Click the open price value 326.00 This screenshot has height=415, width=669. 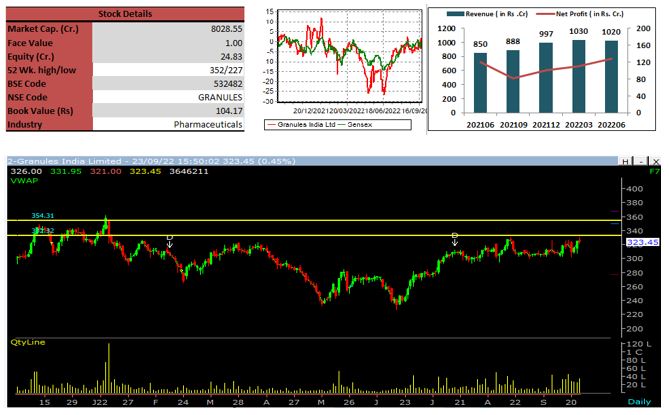tap(26, 171)
